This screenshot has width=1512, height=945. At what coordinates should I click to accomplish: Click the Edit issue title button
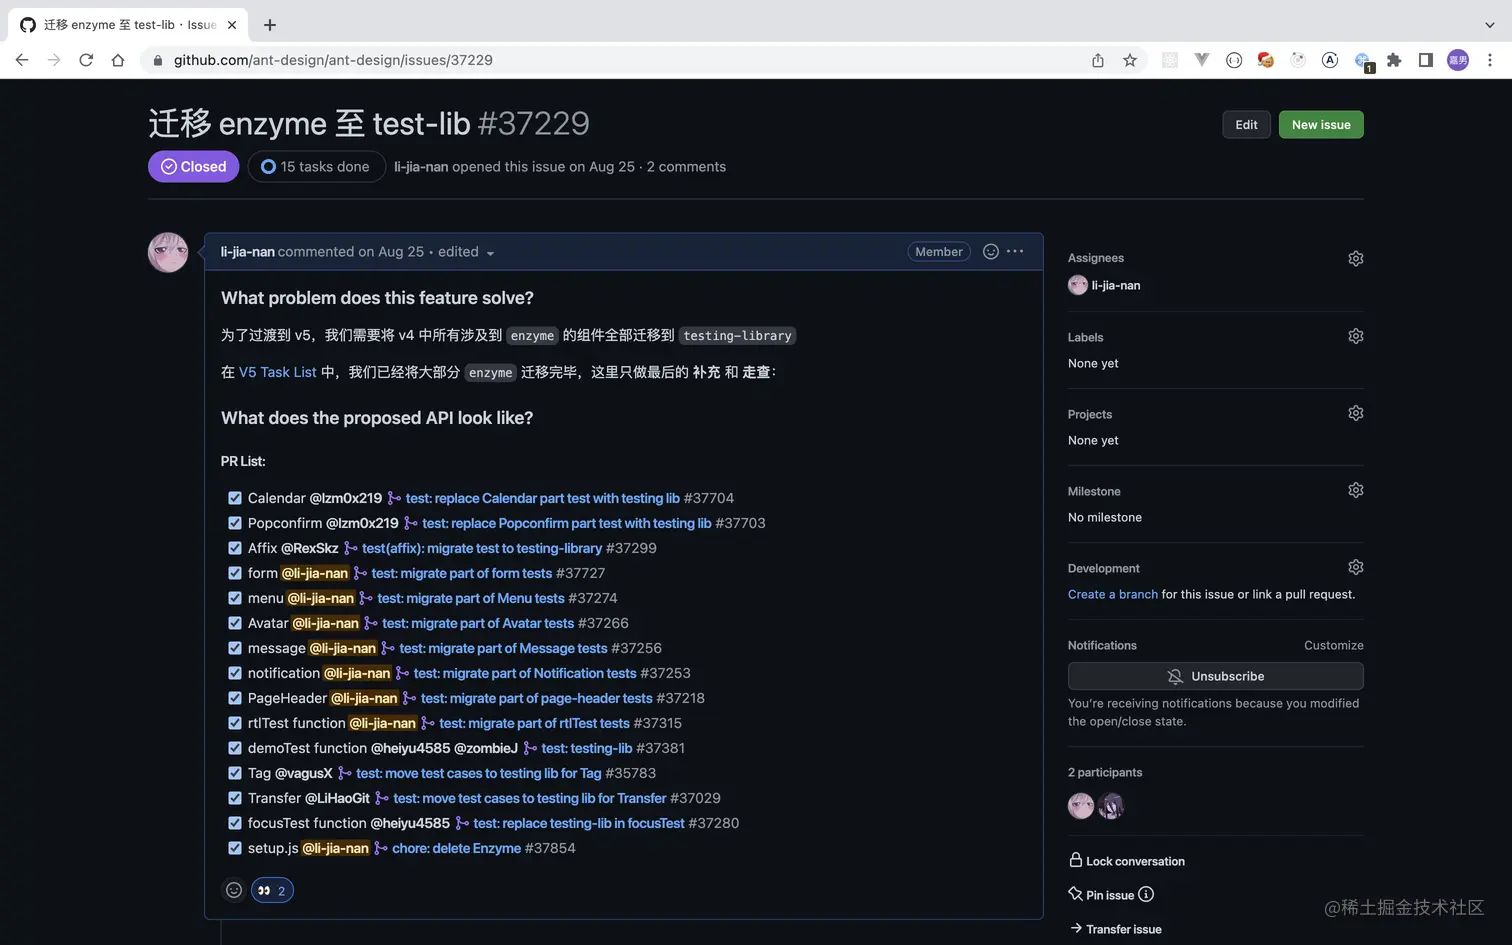(x=1246, y=125)
